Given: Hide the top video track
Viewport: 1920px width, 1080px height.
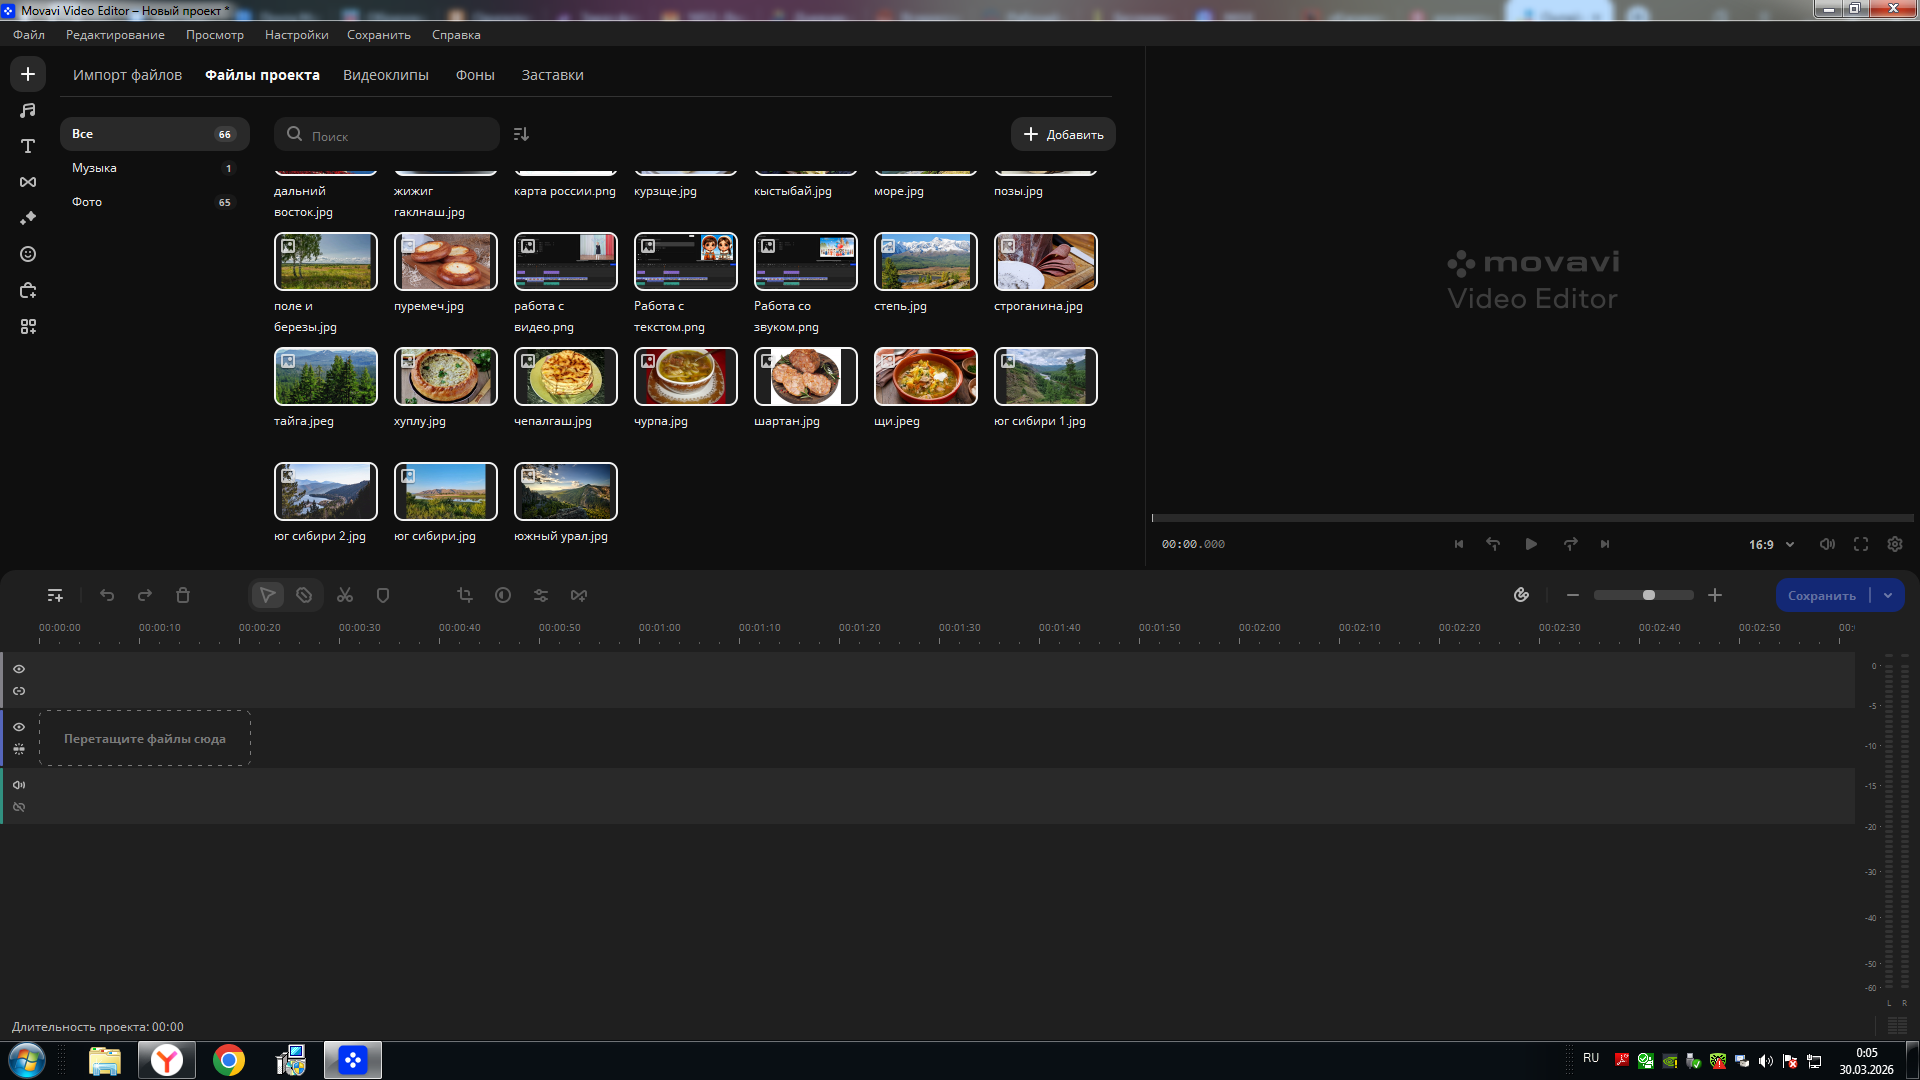Looking at the screenshot, I should [19, 669].
